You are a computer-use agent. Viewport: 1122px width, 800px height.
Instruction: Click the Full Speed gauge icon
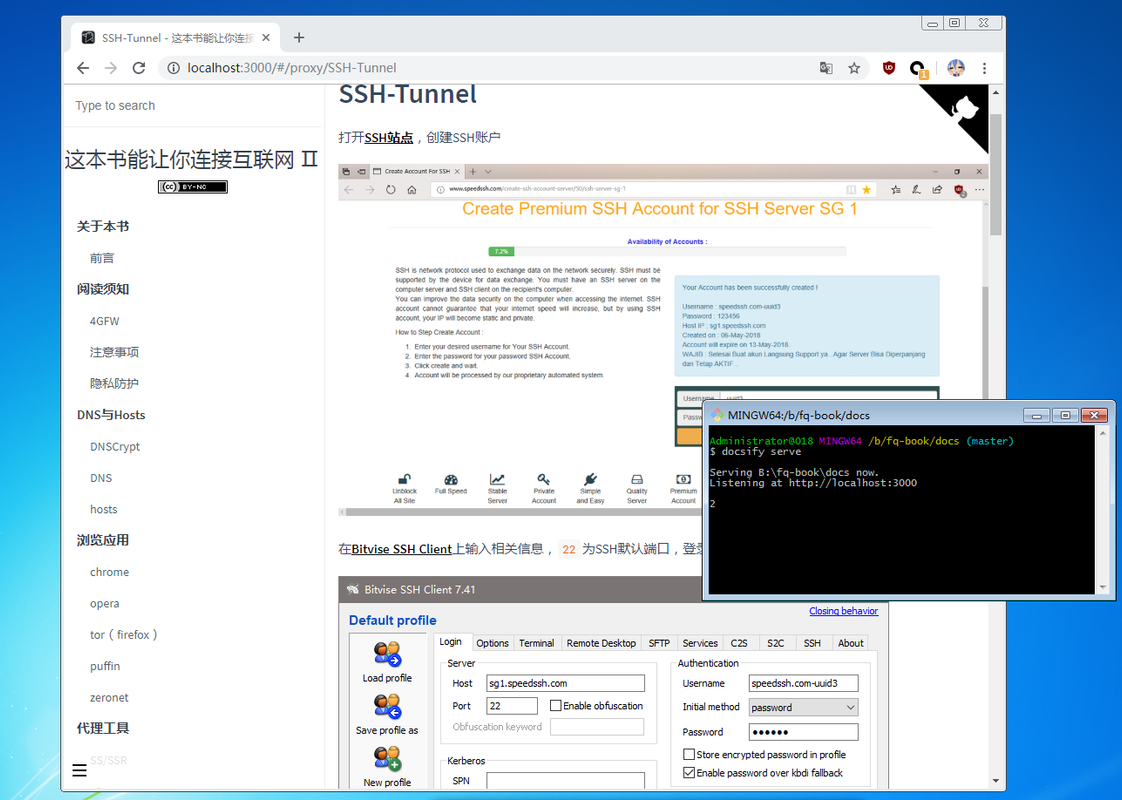click(x=451, y=479)
